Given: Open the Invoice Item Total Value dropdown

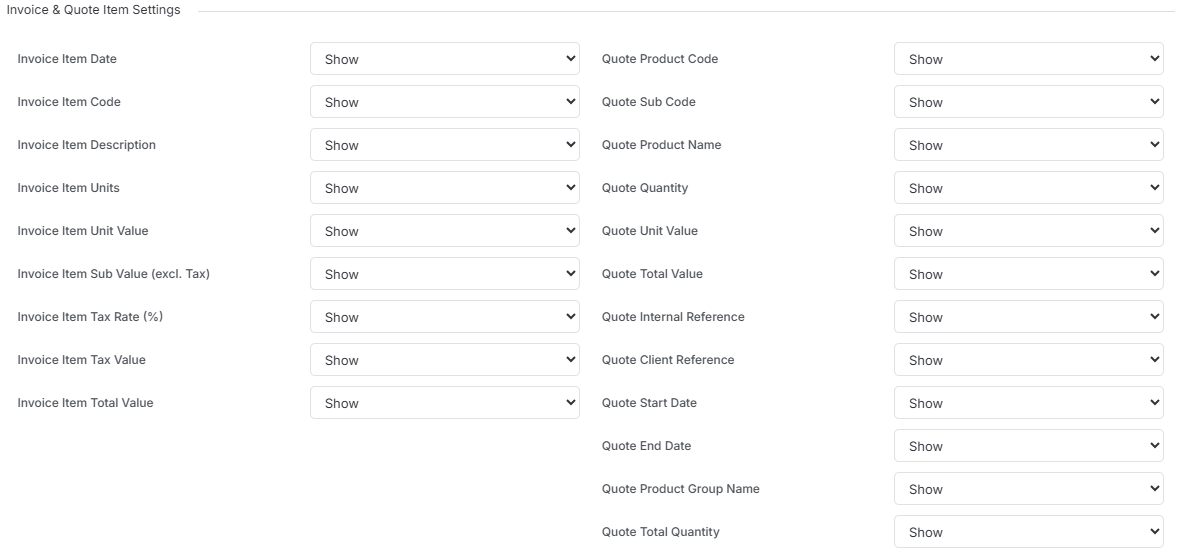Looking at the screenshot, I should pos(445,403).
